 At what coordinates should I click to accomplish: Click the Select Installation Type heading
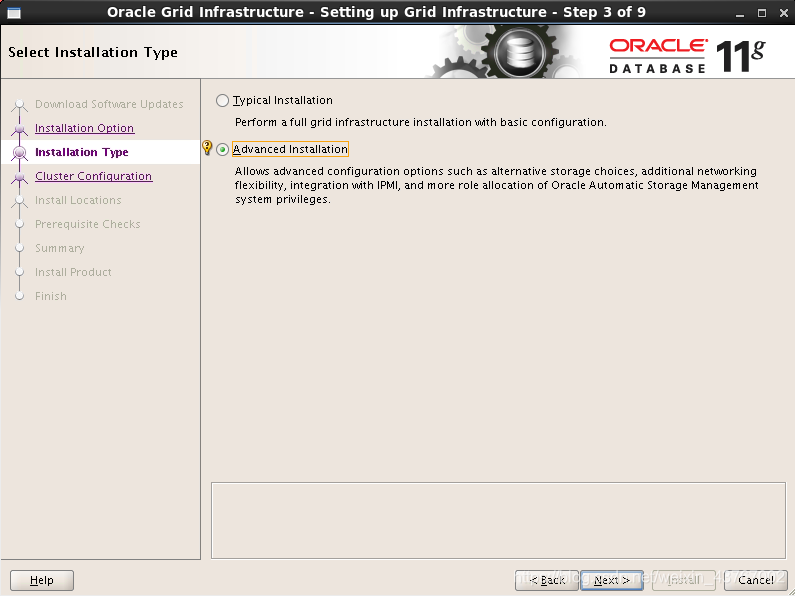click(x=93, y=53)
